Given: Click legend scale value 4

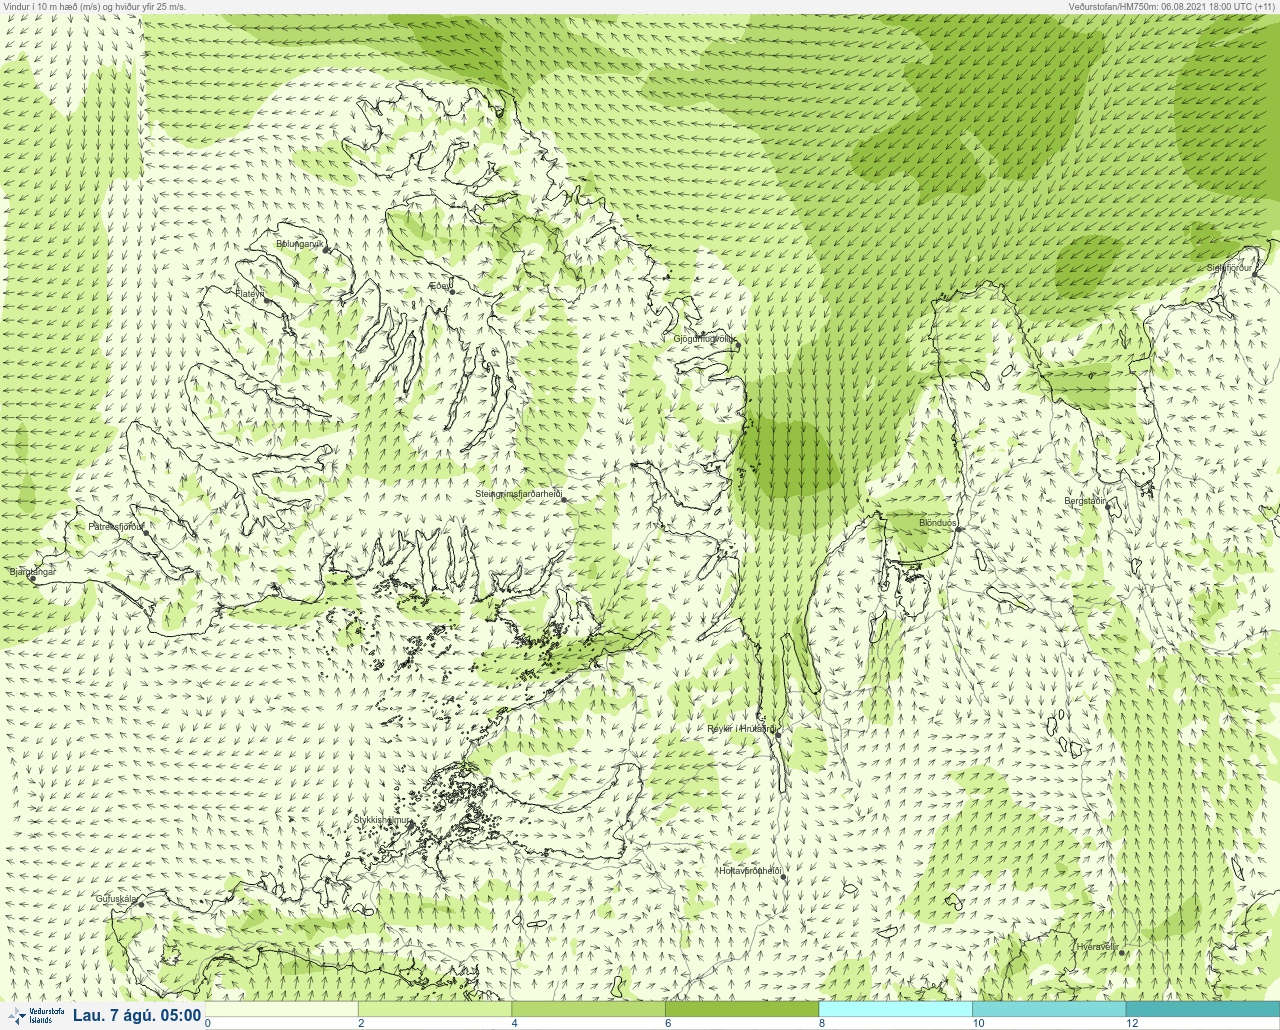Looking at the screenshot, I should [515, 1023].
